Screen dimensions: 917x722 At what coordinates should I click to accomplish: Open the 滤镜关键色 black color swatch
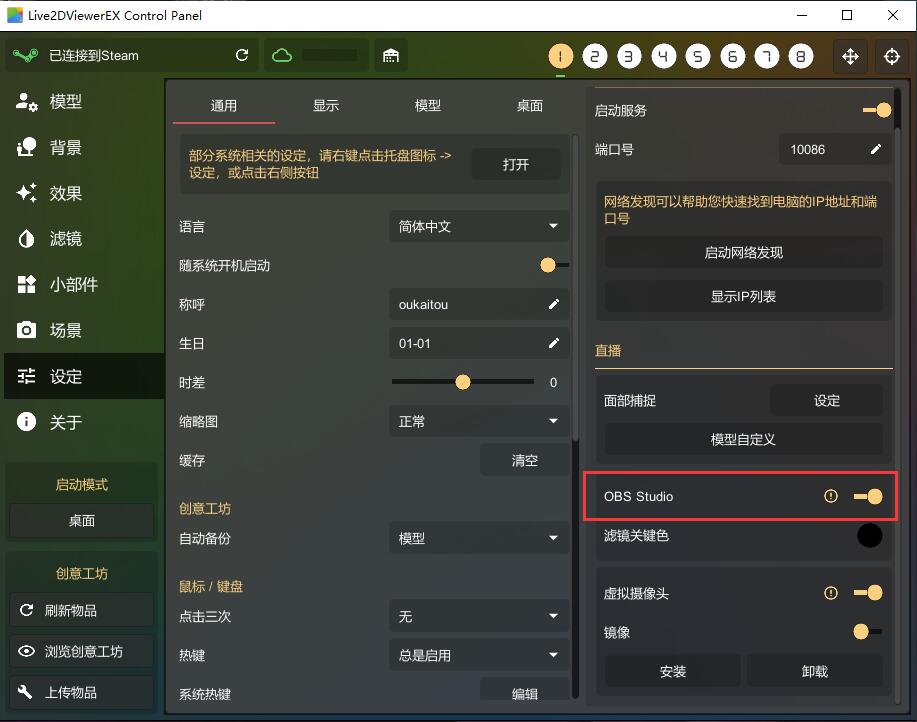[x=869, y=535]
